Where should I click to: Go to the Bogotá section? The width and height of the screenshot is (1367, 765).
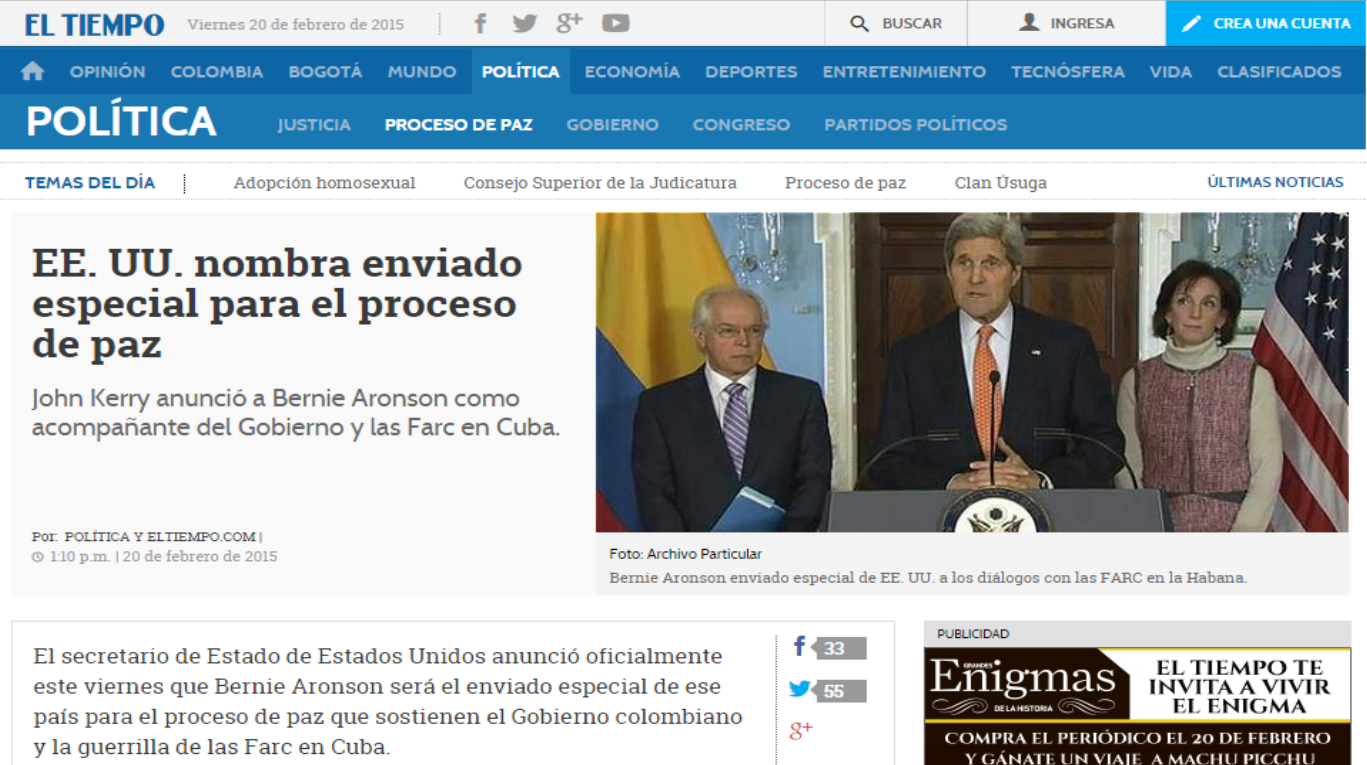point(325,72)
